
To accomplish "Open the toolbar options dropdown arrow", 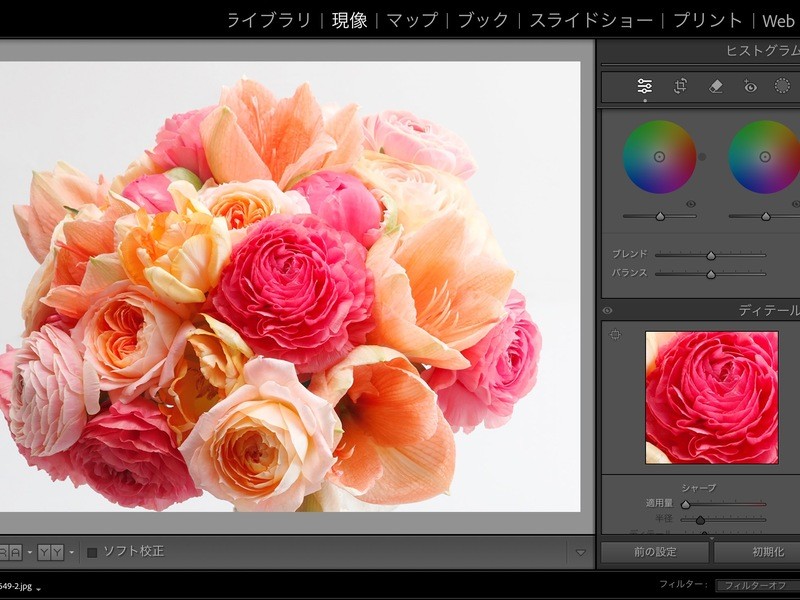I will pyautogui.click(x=580, y=552).
